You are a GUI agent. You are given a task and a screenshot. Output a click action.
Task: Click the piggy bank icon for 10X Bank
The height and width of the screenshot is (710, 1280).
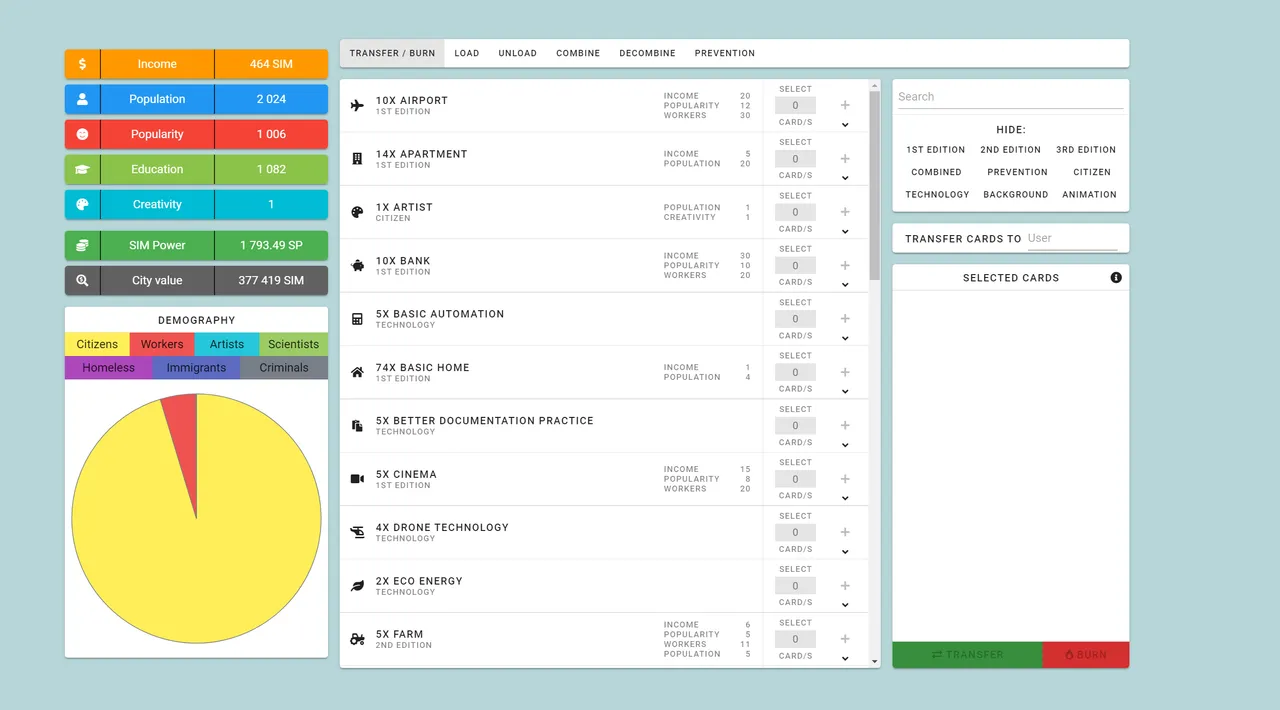point(357,266)
